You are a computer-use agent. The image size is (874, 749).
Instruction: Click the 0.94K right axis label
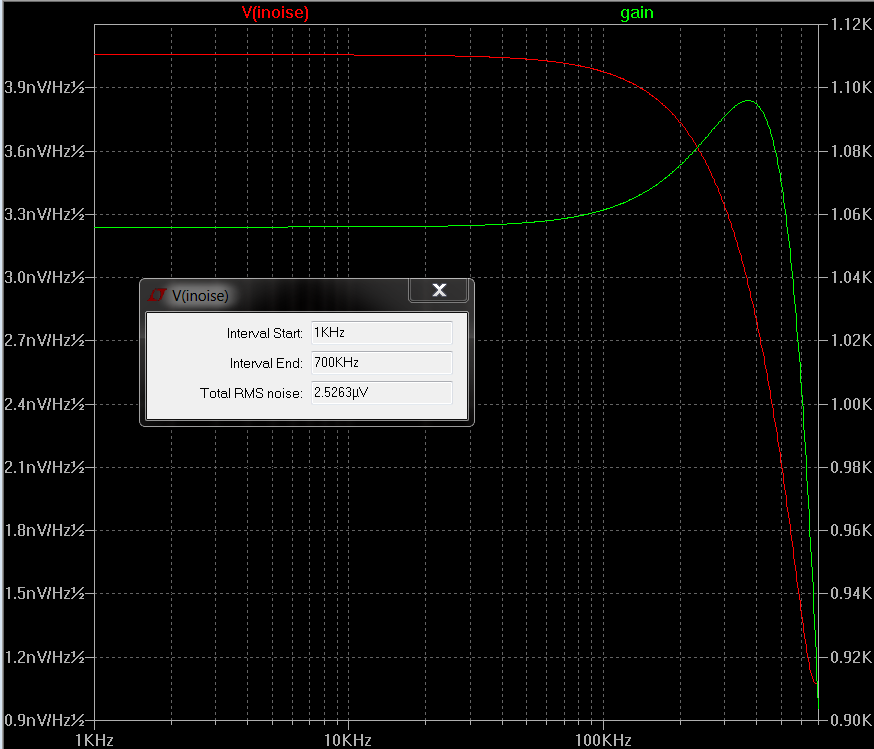click(851, 593)
